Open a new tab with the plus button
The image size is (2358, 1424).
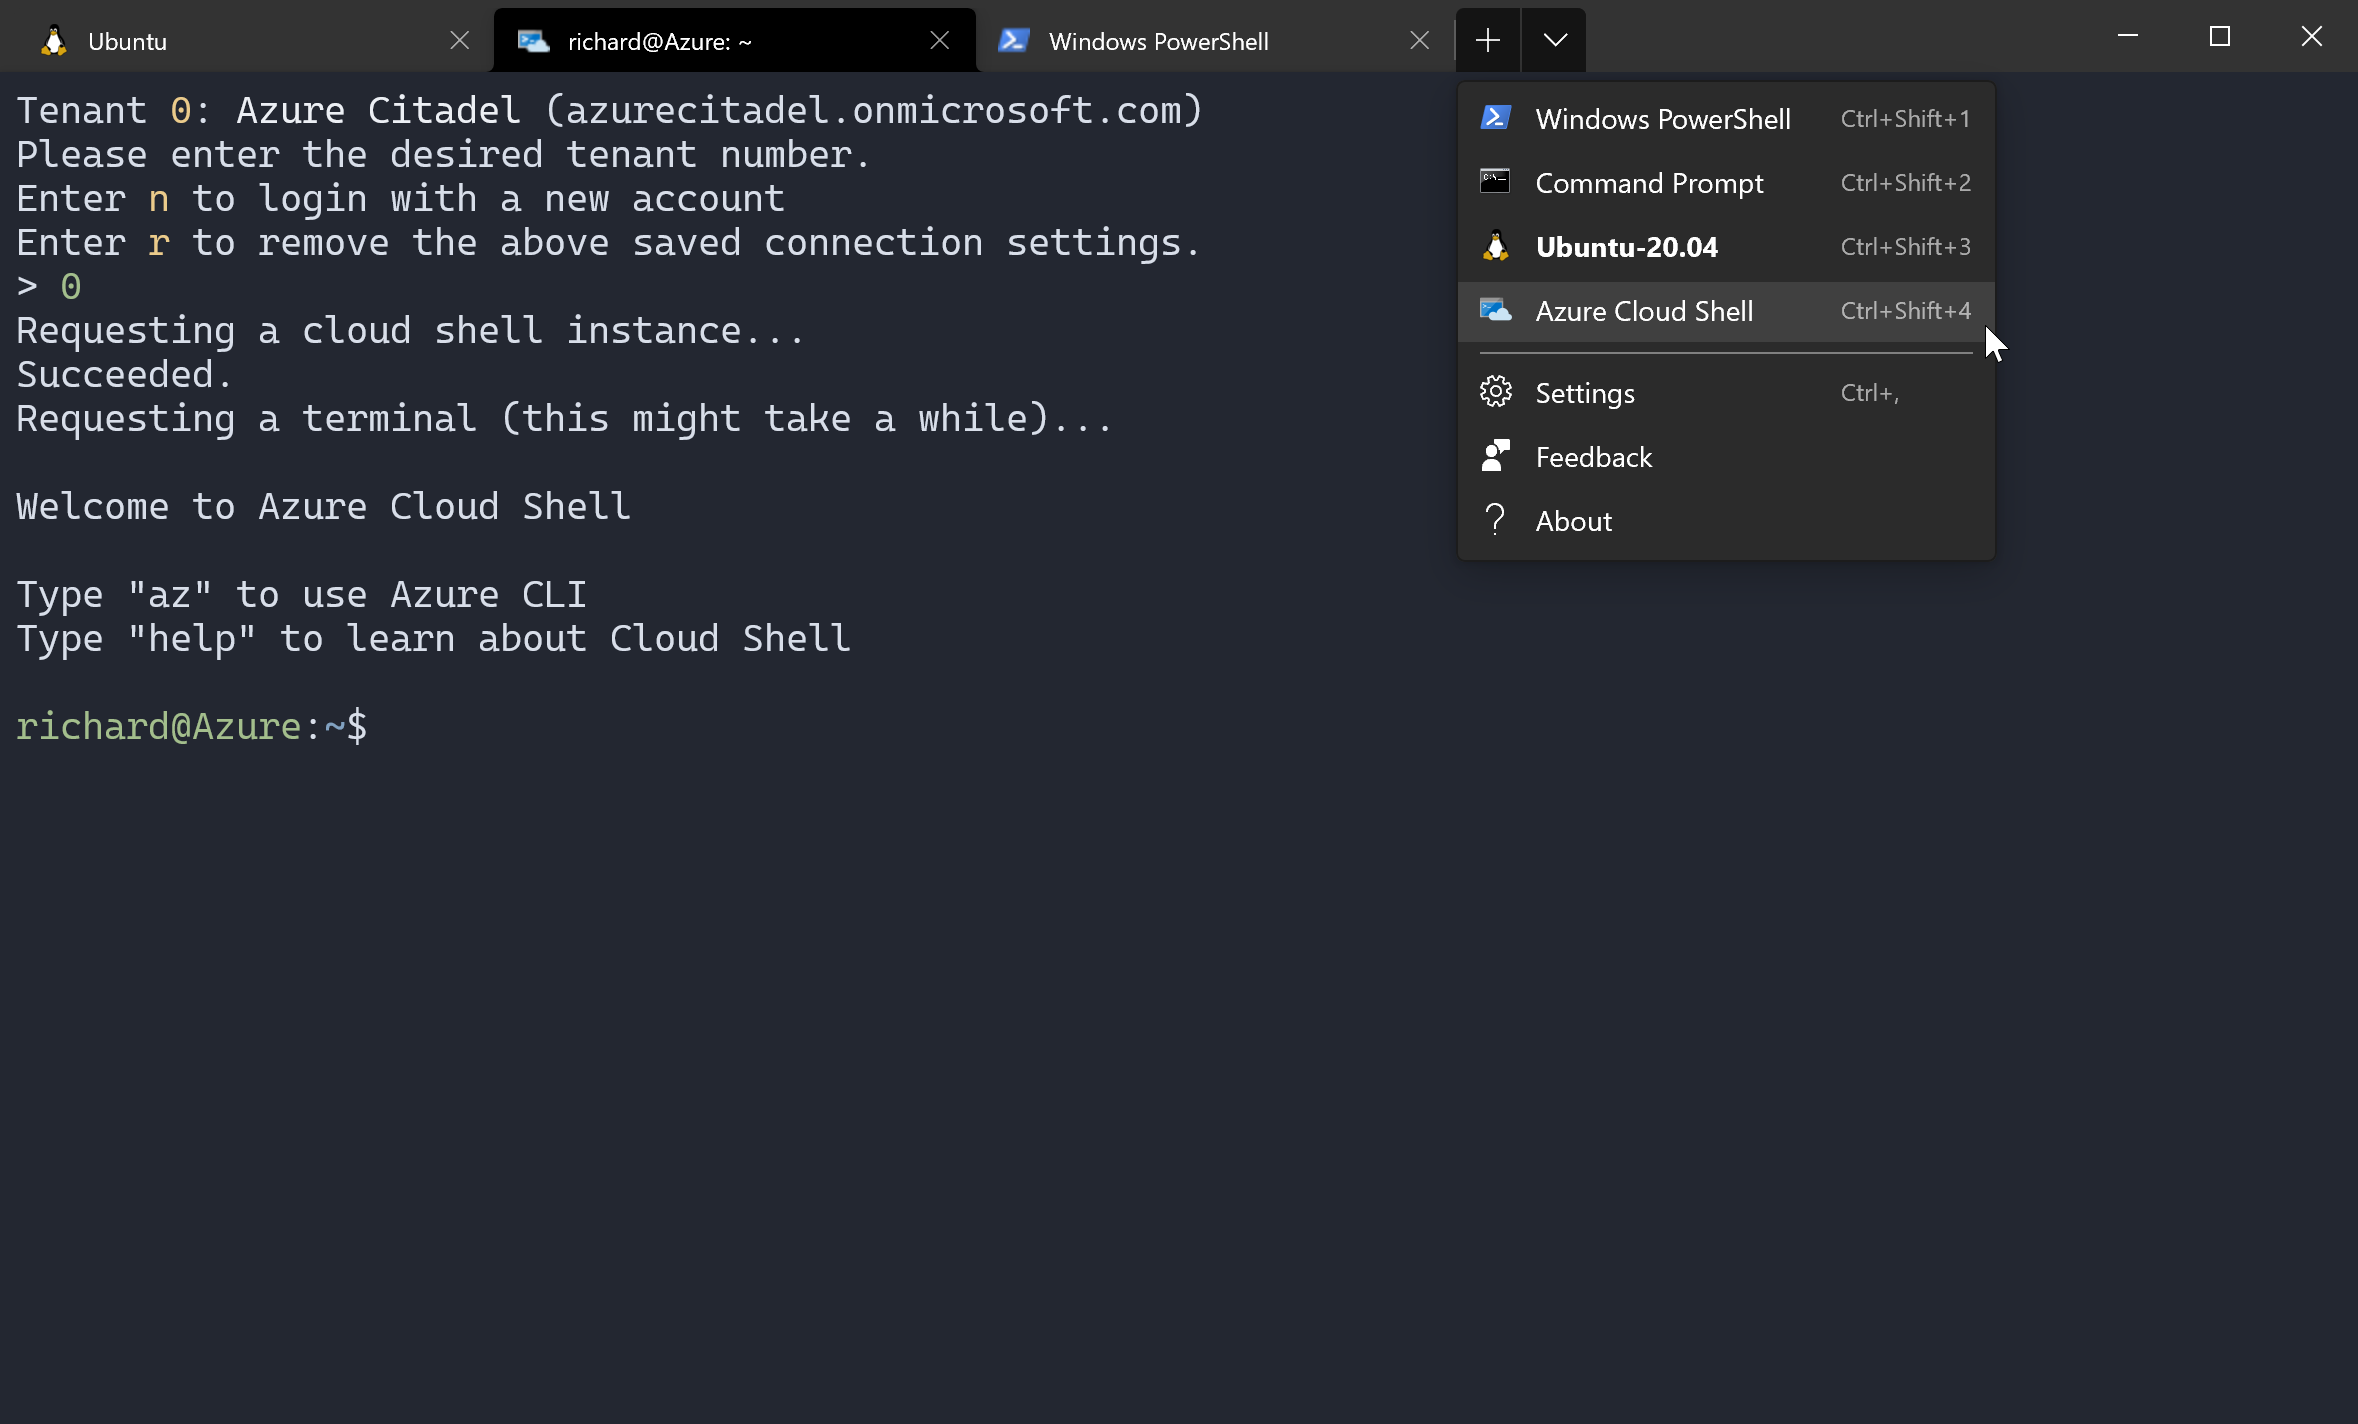click(x=1487, y=40)
